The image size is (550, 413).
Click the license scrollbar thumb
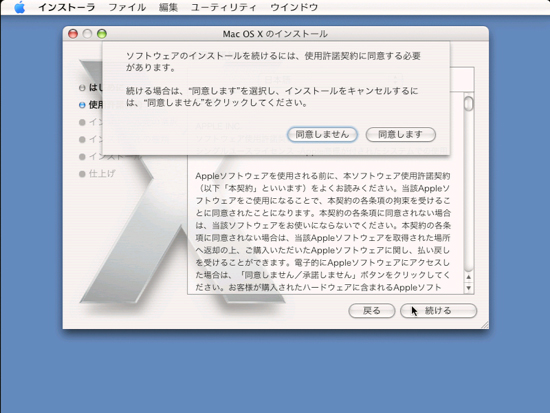coord(469,104)
